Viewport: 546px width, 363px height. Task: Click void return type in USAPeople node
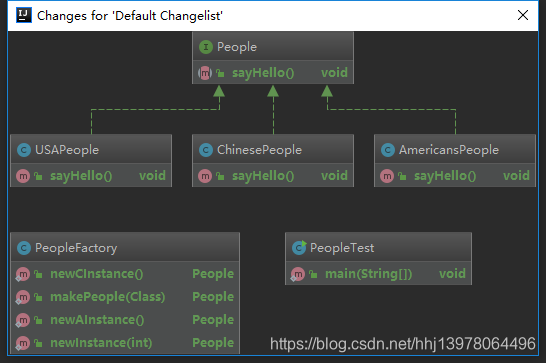(x=152, y=176)
